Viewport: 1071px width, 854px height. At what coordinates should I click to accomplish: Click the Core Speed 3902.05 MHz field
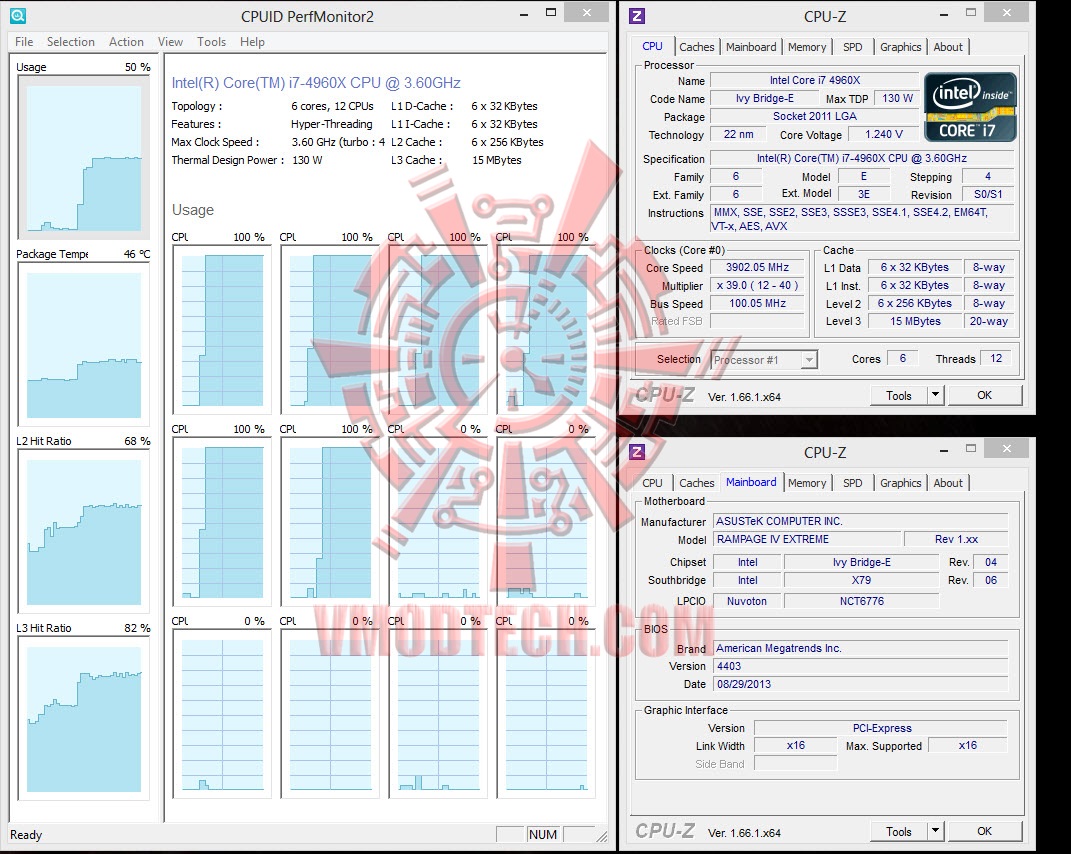point(757,268)
